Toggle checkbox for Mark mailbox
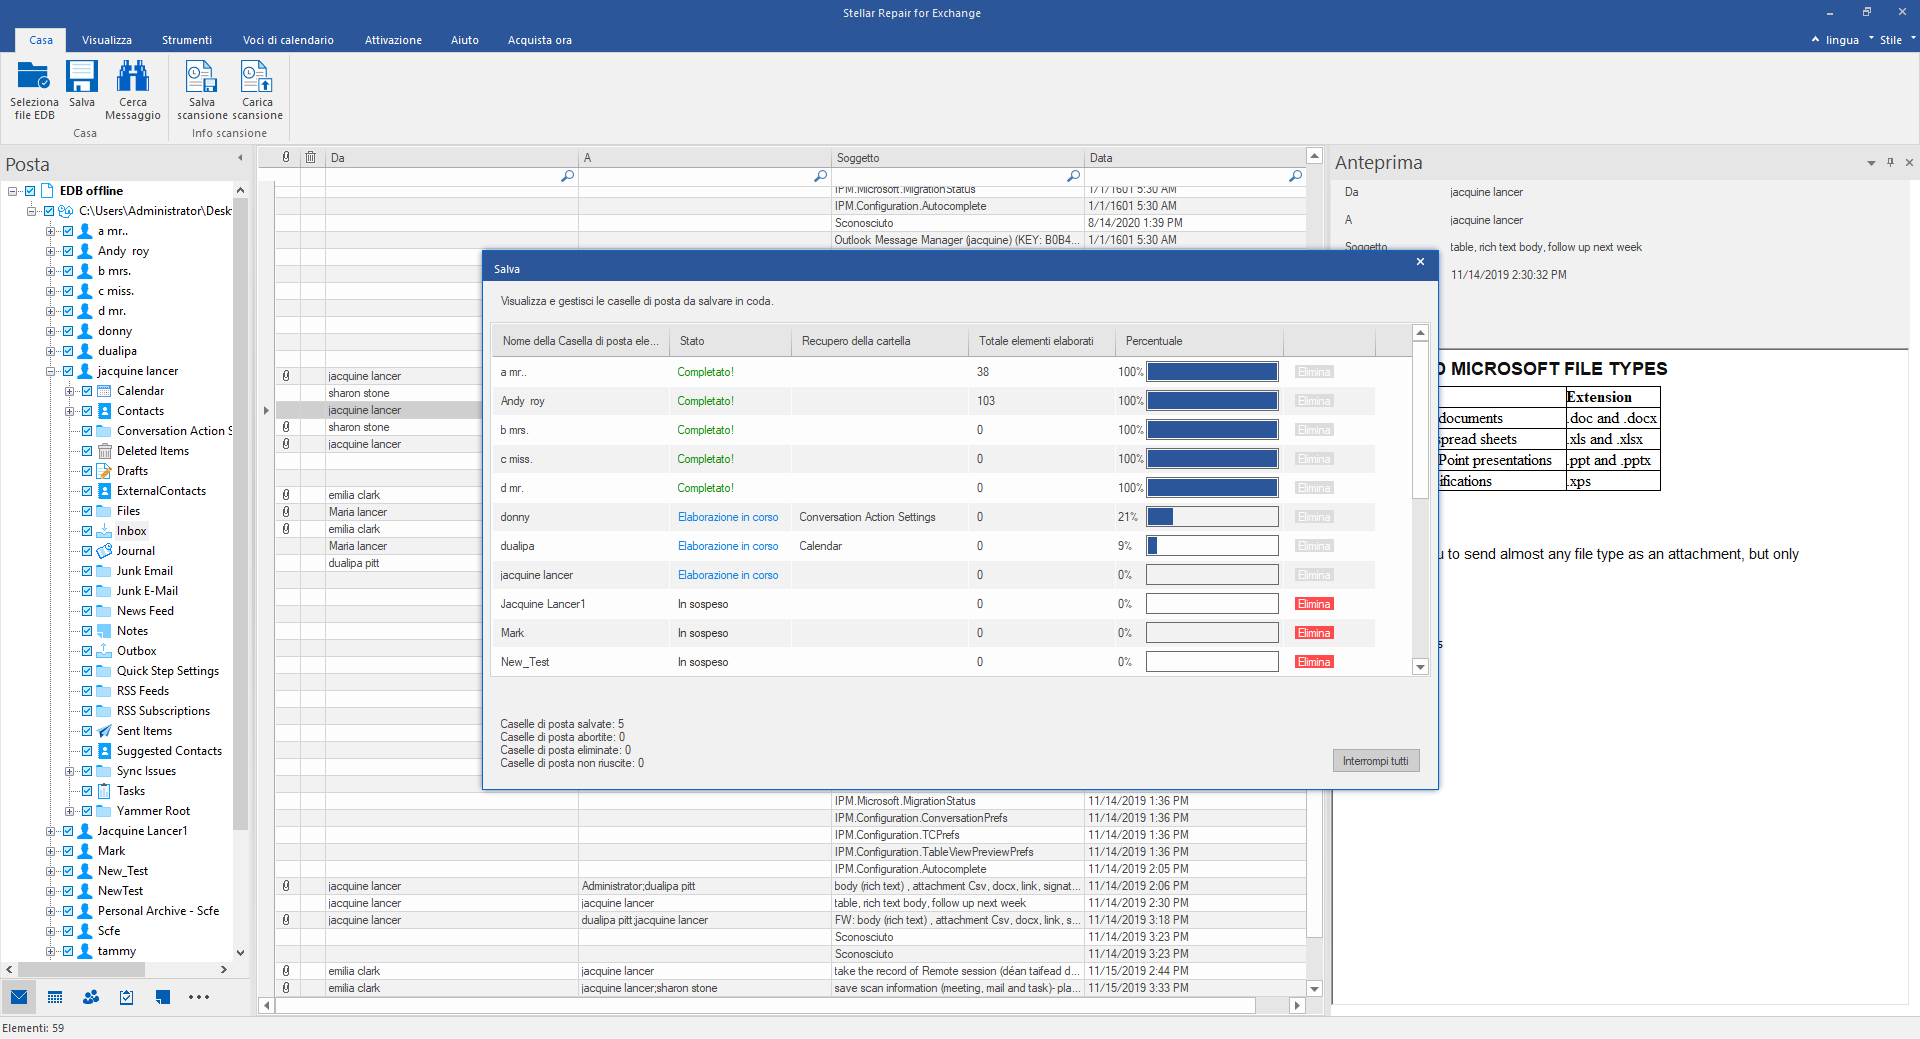This screenshot has width=1920, height=1039. tap(68, 851)
